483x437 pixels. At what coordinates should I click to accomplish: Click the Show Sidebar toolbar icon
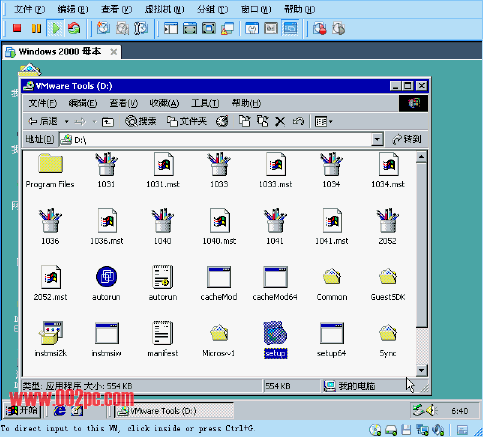(171, 28)
